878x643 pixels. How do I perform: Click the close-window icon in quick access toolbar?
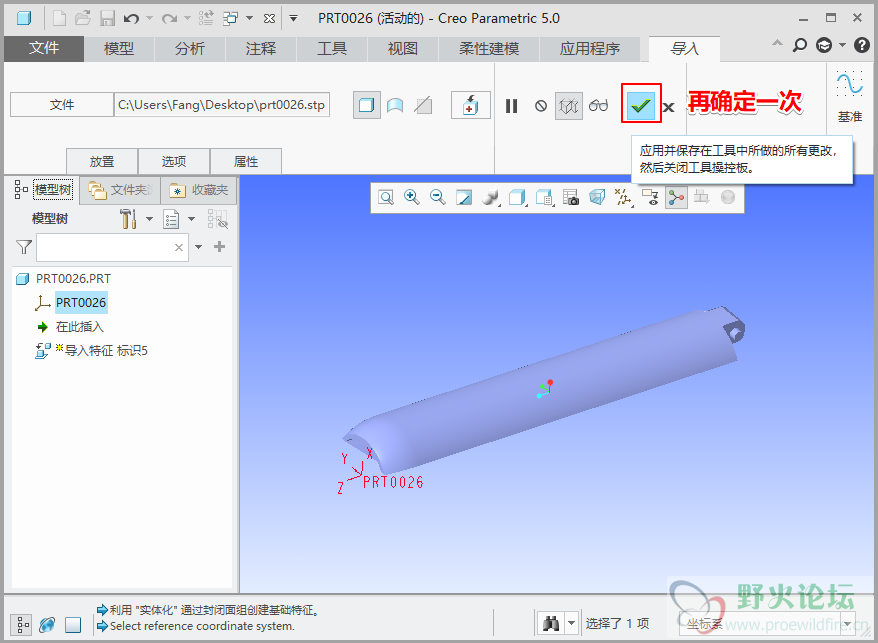269,18
